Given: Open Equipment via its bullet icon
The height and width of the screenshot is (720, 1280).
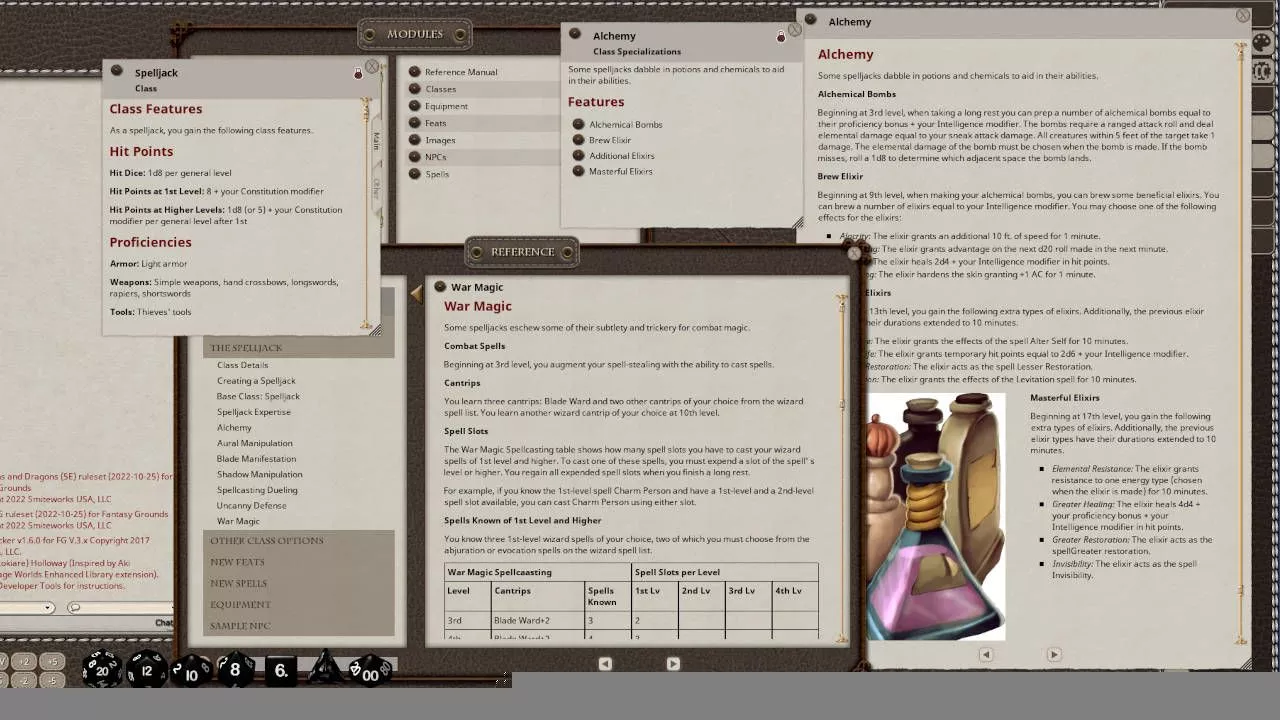Looking at the screenshot, I should [415, 106].
